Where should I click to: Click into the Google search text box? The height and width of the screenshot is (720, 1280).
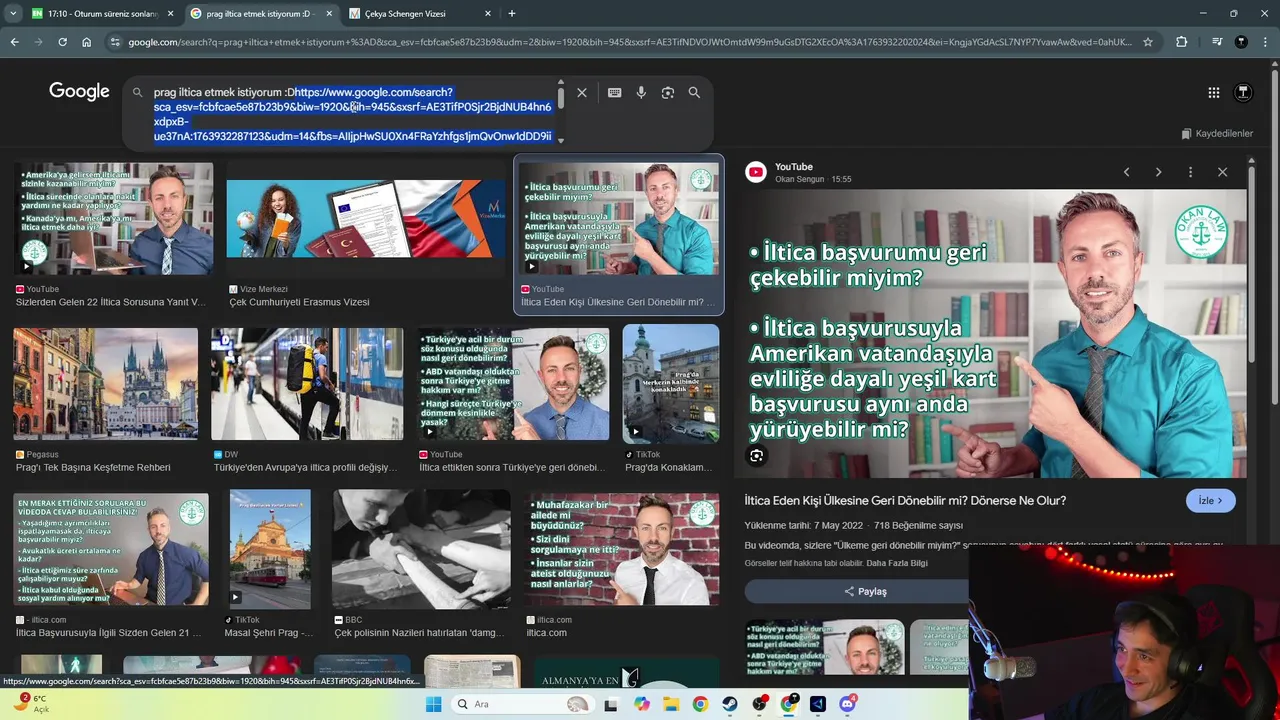click(352, 114)
